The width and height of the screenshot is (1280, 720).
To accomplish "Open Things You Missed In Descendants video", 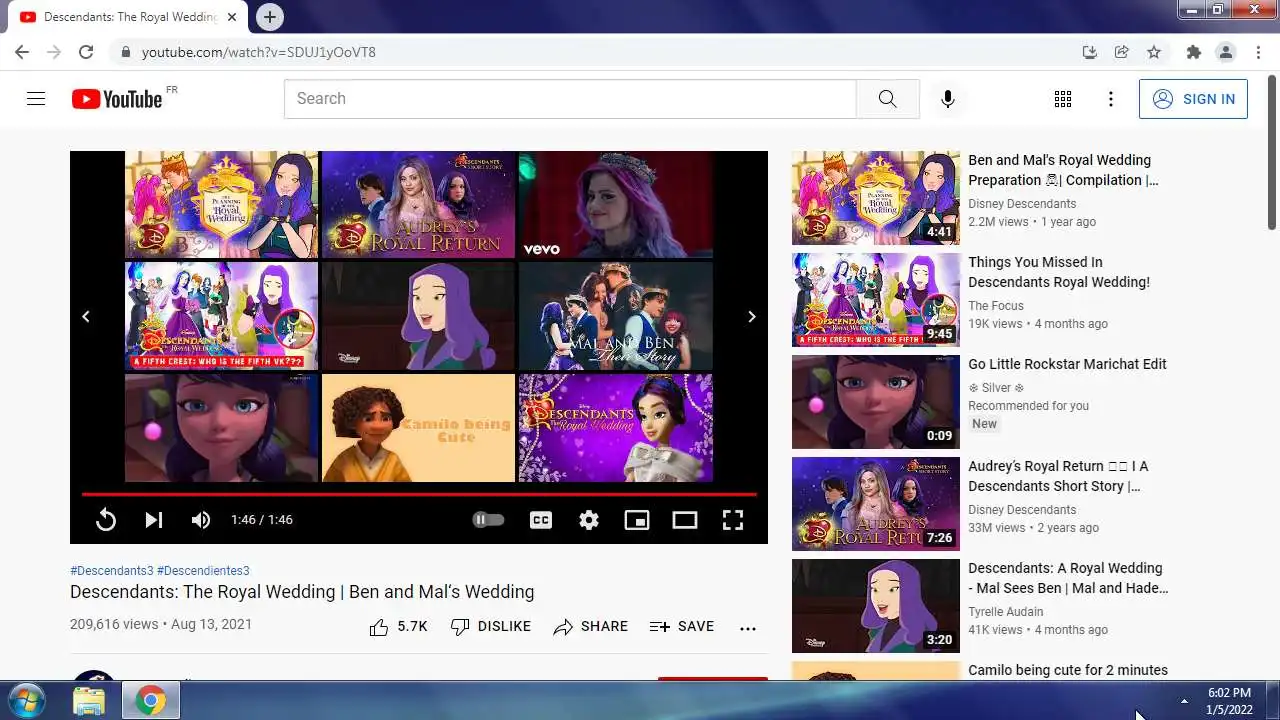I will [1059, 272].
